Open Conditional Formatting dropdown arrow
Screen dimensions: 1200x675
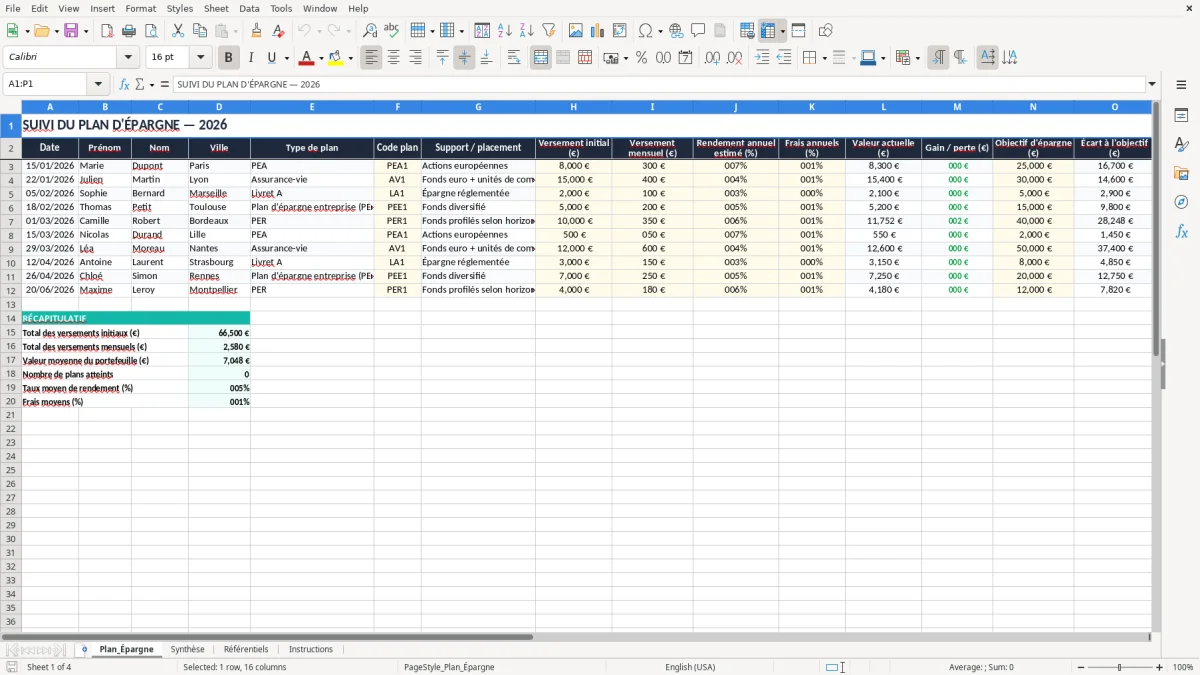coord(917,58)
